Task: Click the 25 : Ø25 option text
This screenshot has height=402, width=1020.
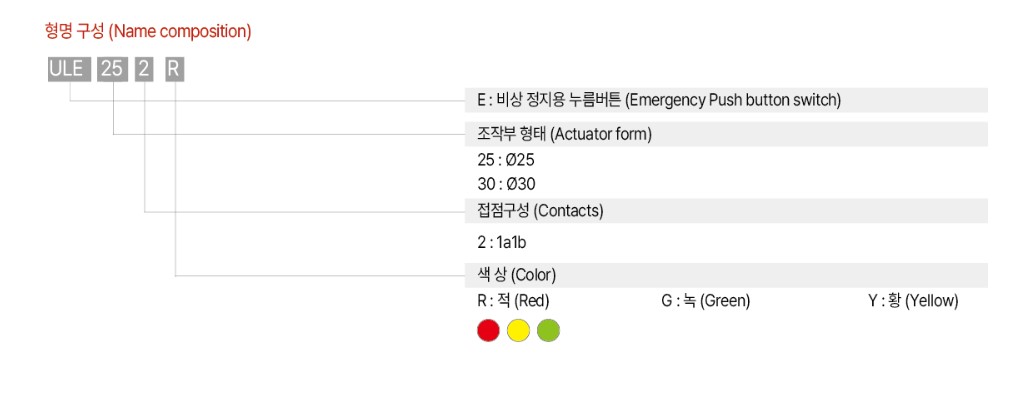Action: tap(505, 160)
